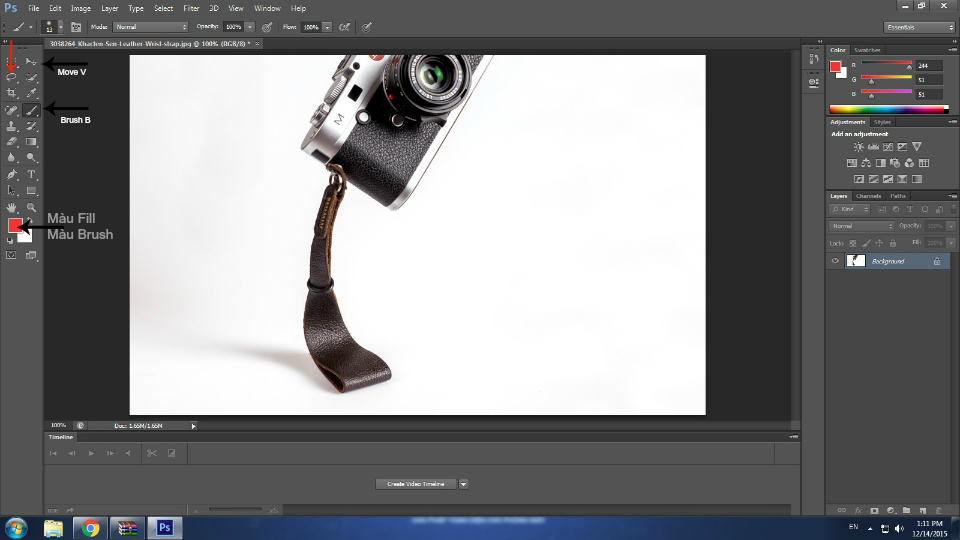Select the Crop tool
Screen dimensions: 960x540
[x=11, y=92]
